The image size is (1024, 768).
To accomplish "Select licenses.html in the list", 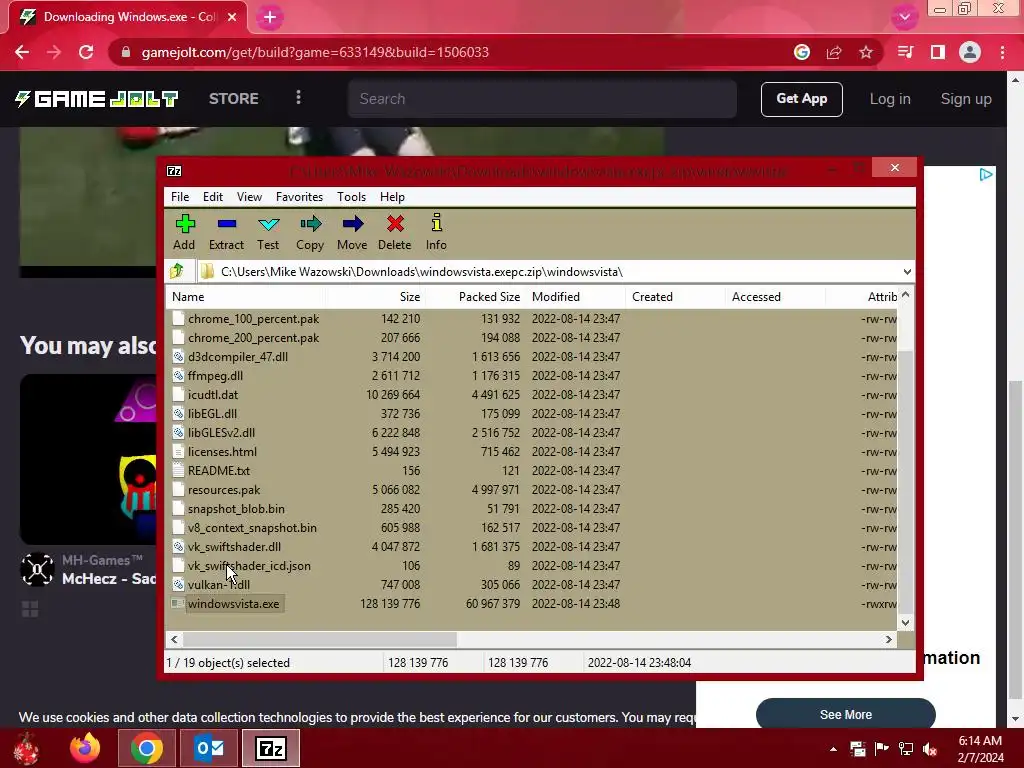I will (x=222, y=451).
